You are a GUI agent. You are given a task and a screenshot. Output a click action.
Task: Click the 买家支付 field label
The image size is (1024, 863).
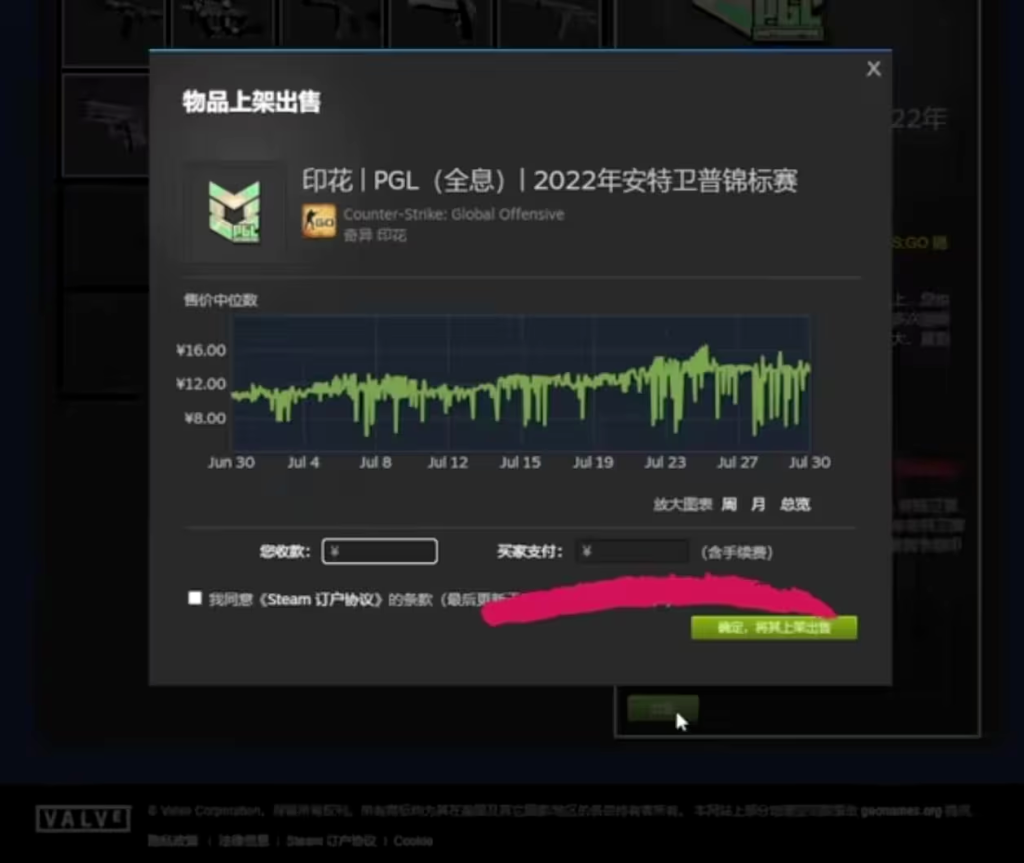(x=530, y=551)
